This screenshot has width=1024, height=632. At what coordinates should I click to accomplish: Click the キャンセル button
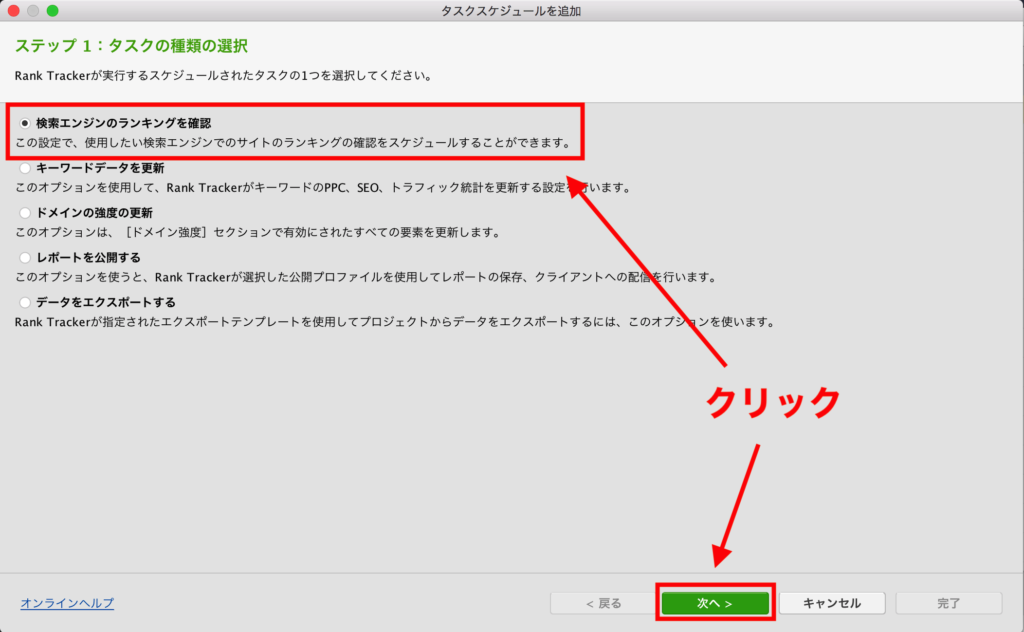[832, 603]
